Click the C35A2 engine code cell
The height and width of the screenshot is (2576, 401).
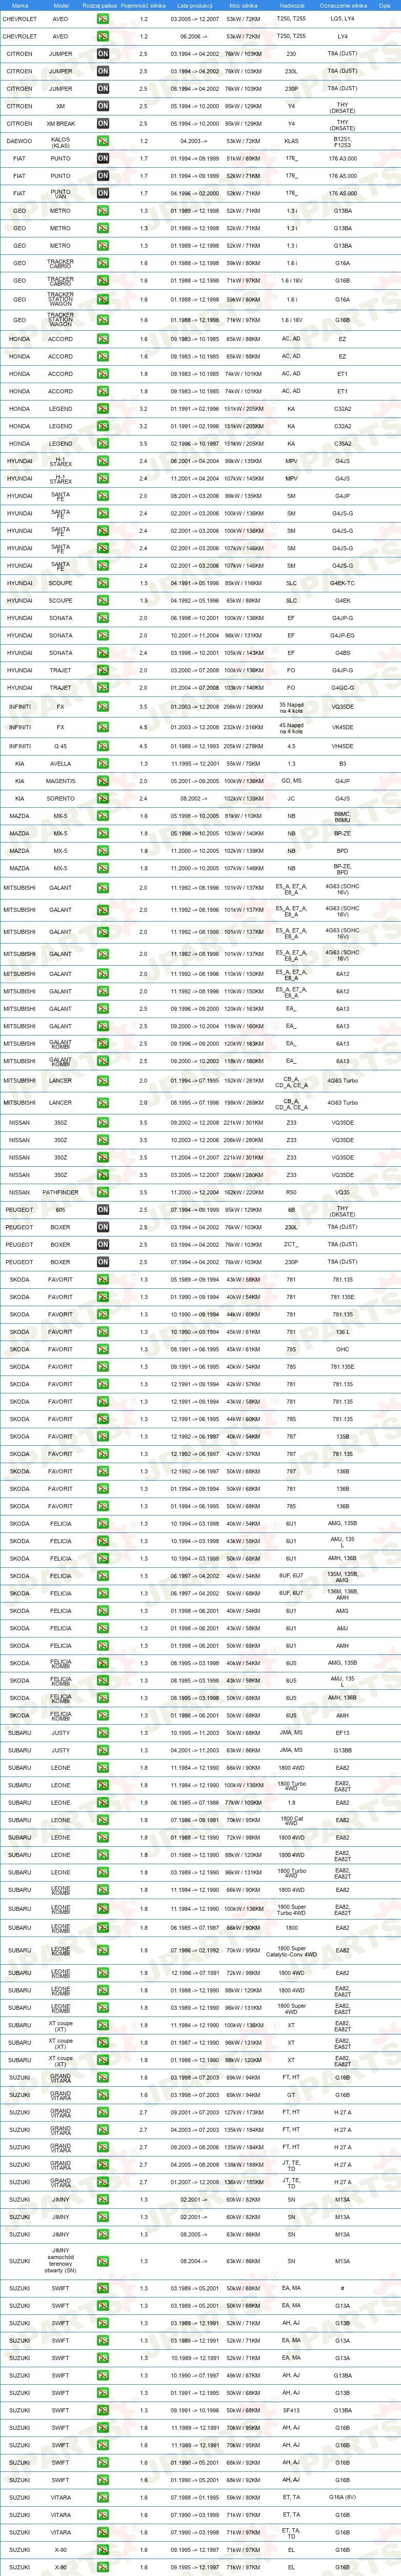tap(343, 444)
